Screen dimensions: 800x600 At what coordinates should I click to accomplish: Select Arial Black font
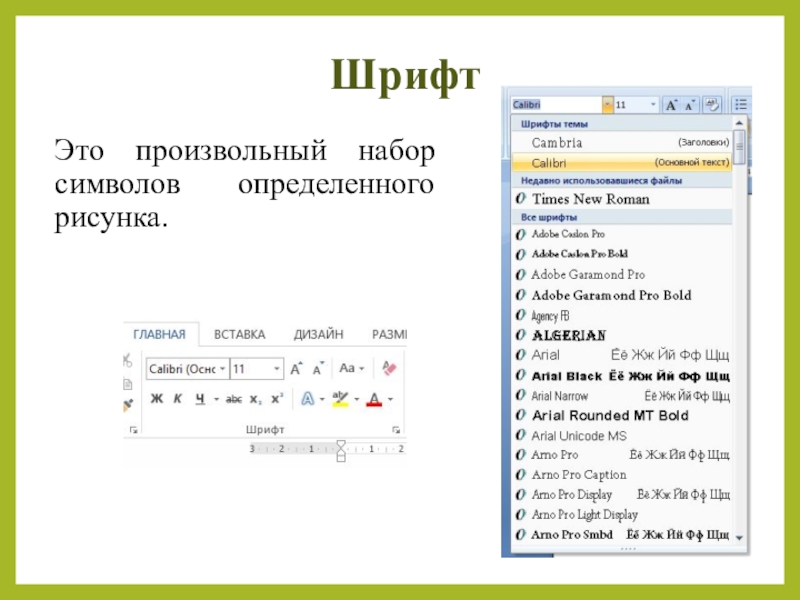(622, 376)
